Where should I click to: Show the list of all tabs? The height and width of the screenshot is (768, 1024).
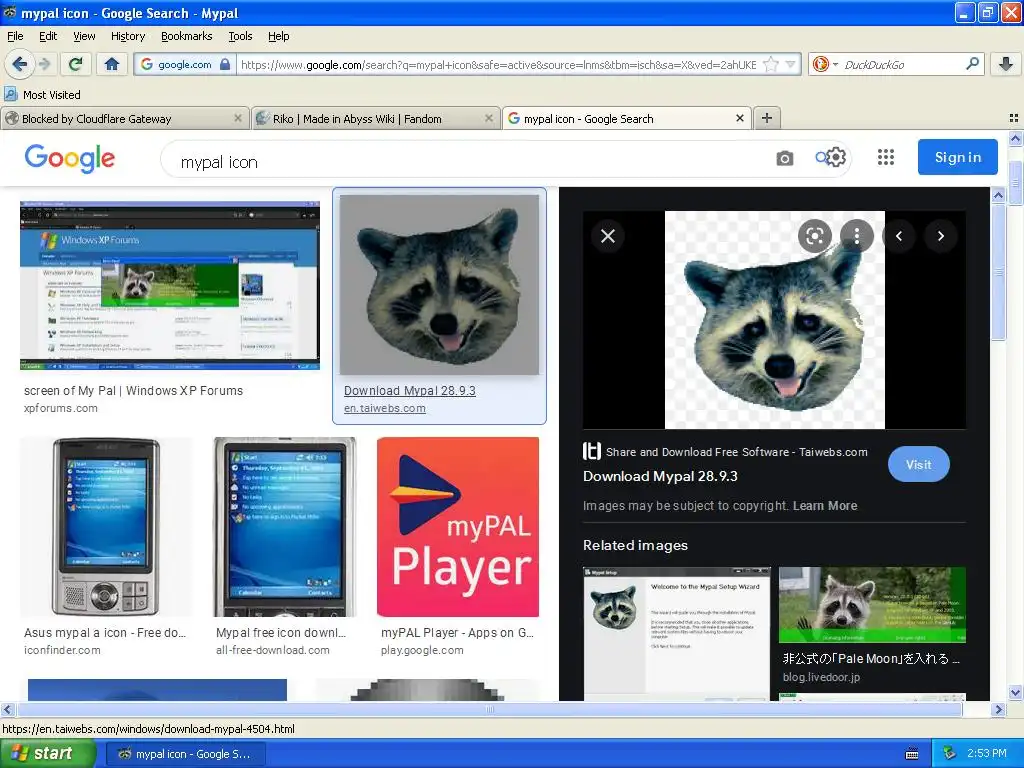point(1014,118)
